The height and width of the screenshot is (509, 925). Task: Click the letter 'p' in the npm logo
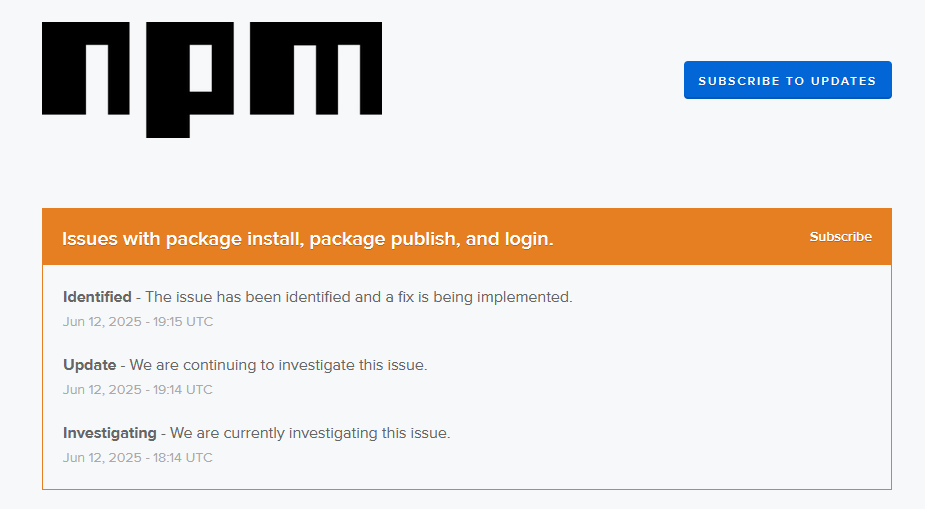tap(190, 80)
